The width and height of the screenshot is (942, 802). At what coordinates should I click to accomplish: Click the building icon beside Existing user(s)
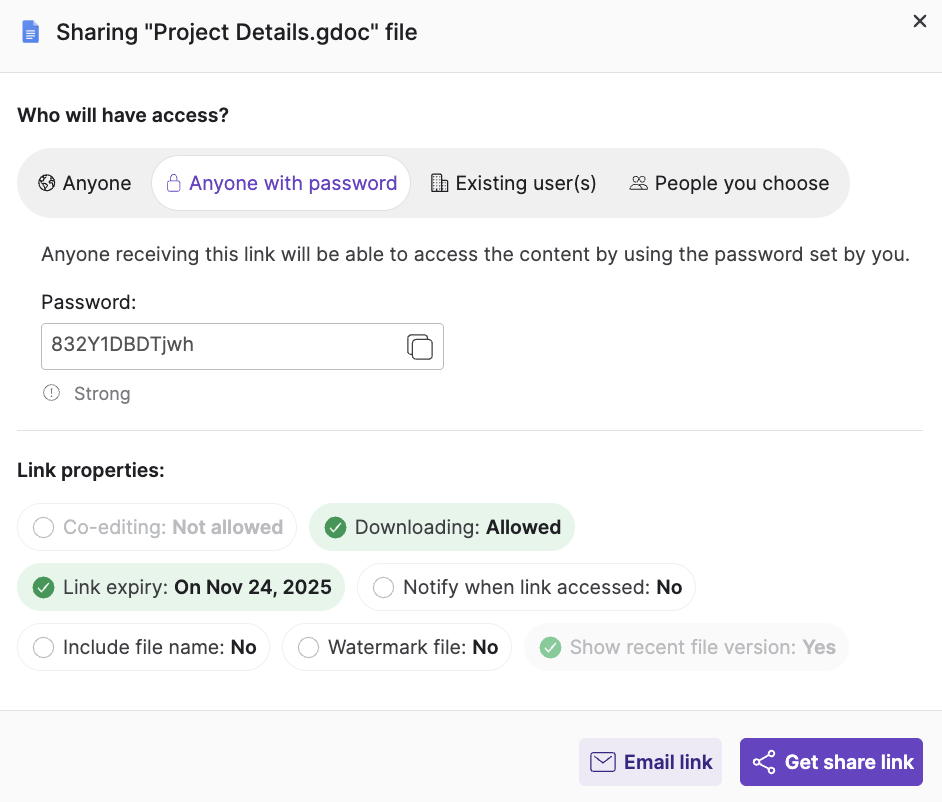441,183
